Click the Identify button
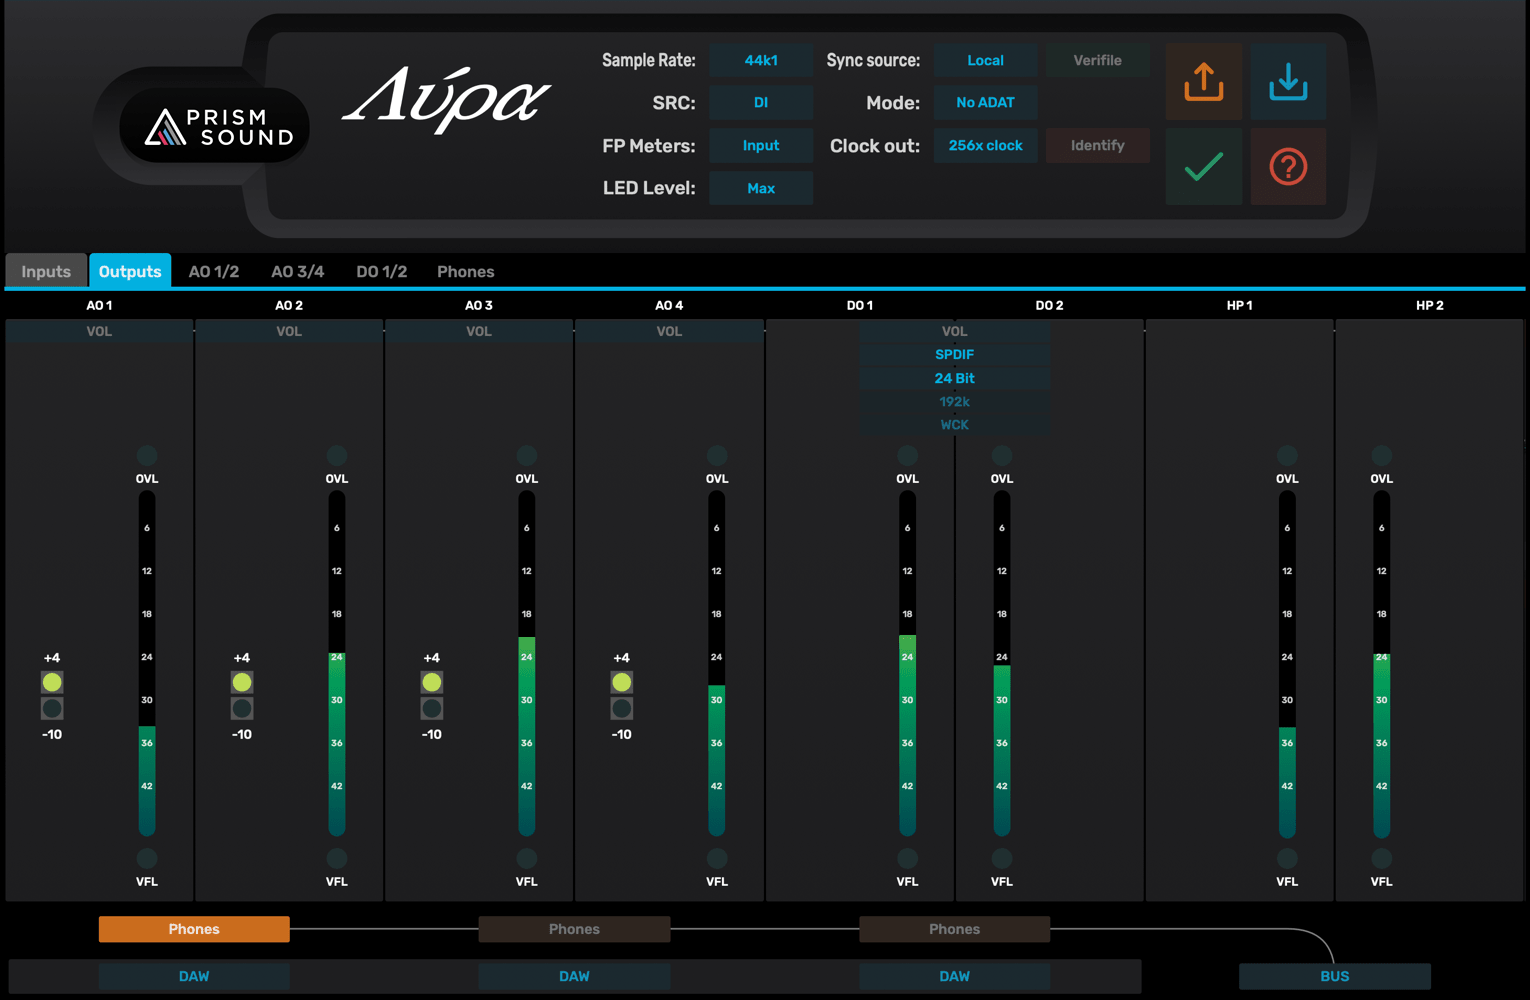The height and width of the screenshot is (1000, 1530). [x=1097, y=145]
